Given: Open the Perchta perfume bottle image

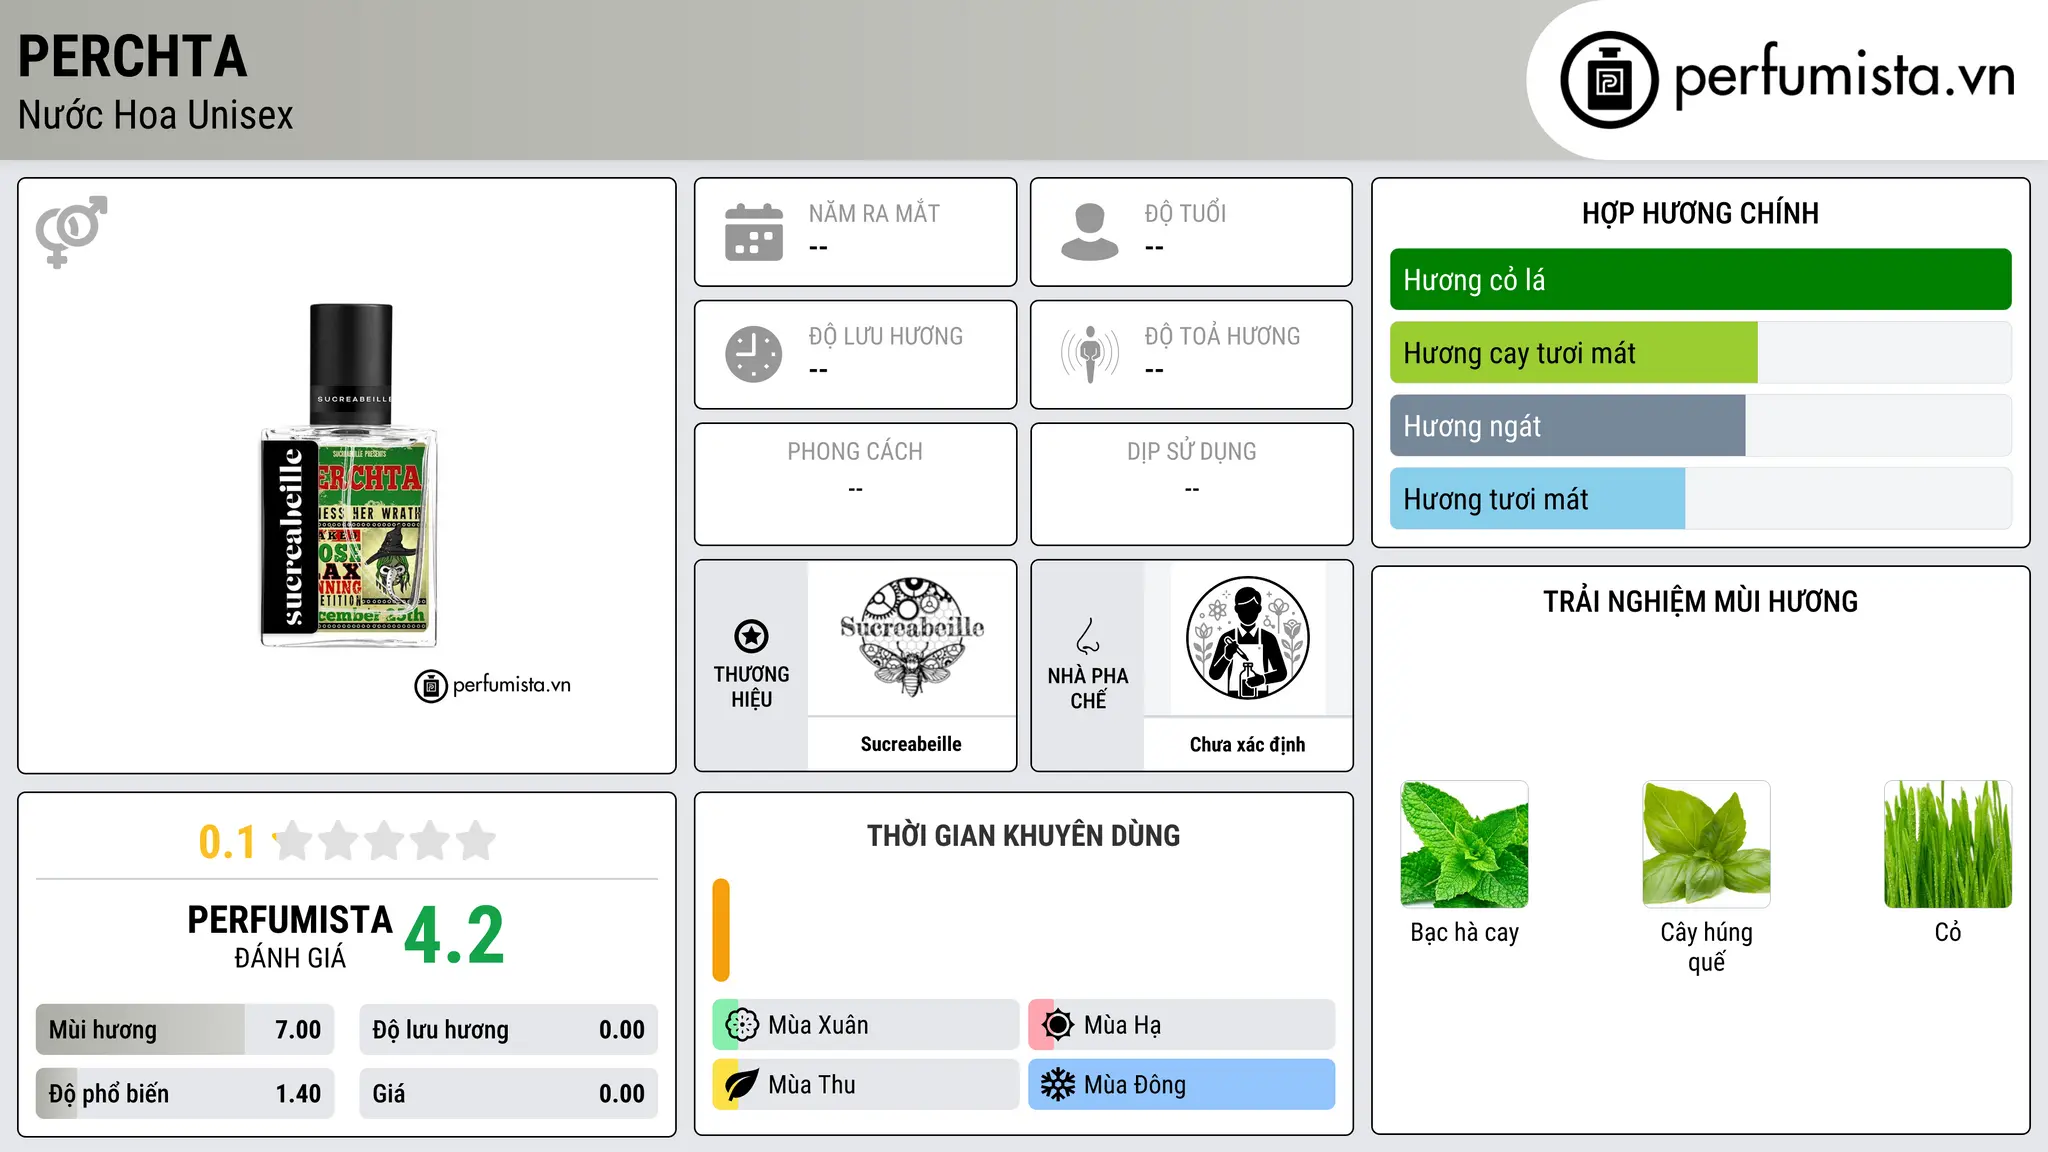Looking at the screenshot, I should (349, 476).
